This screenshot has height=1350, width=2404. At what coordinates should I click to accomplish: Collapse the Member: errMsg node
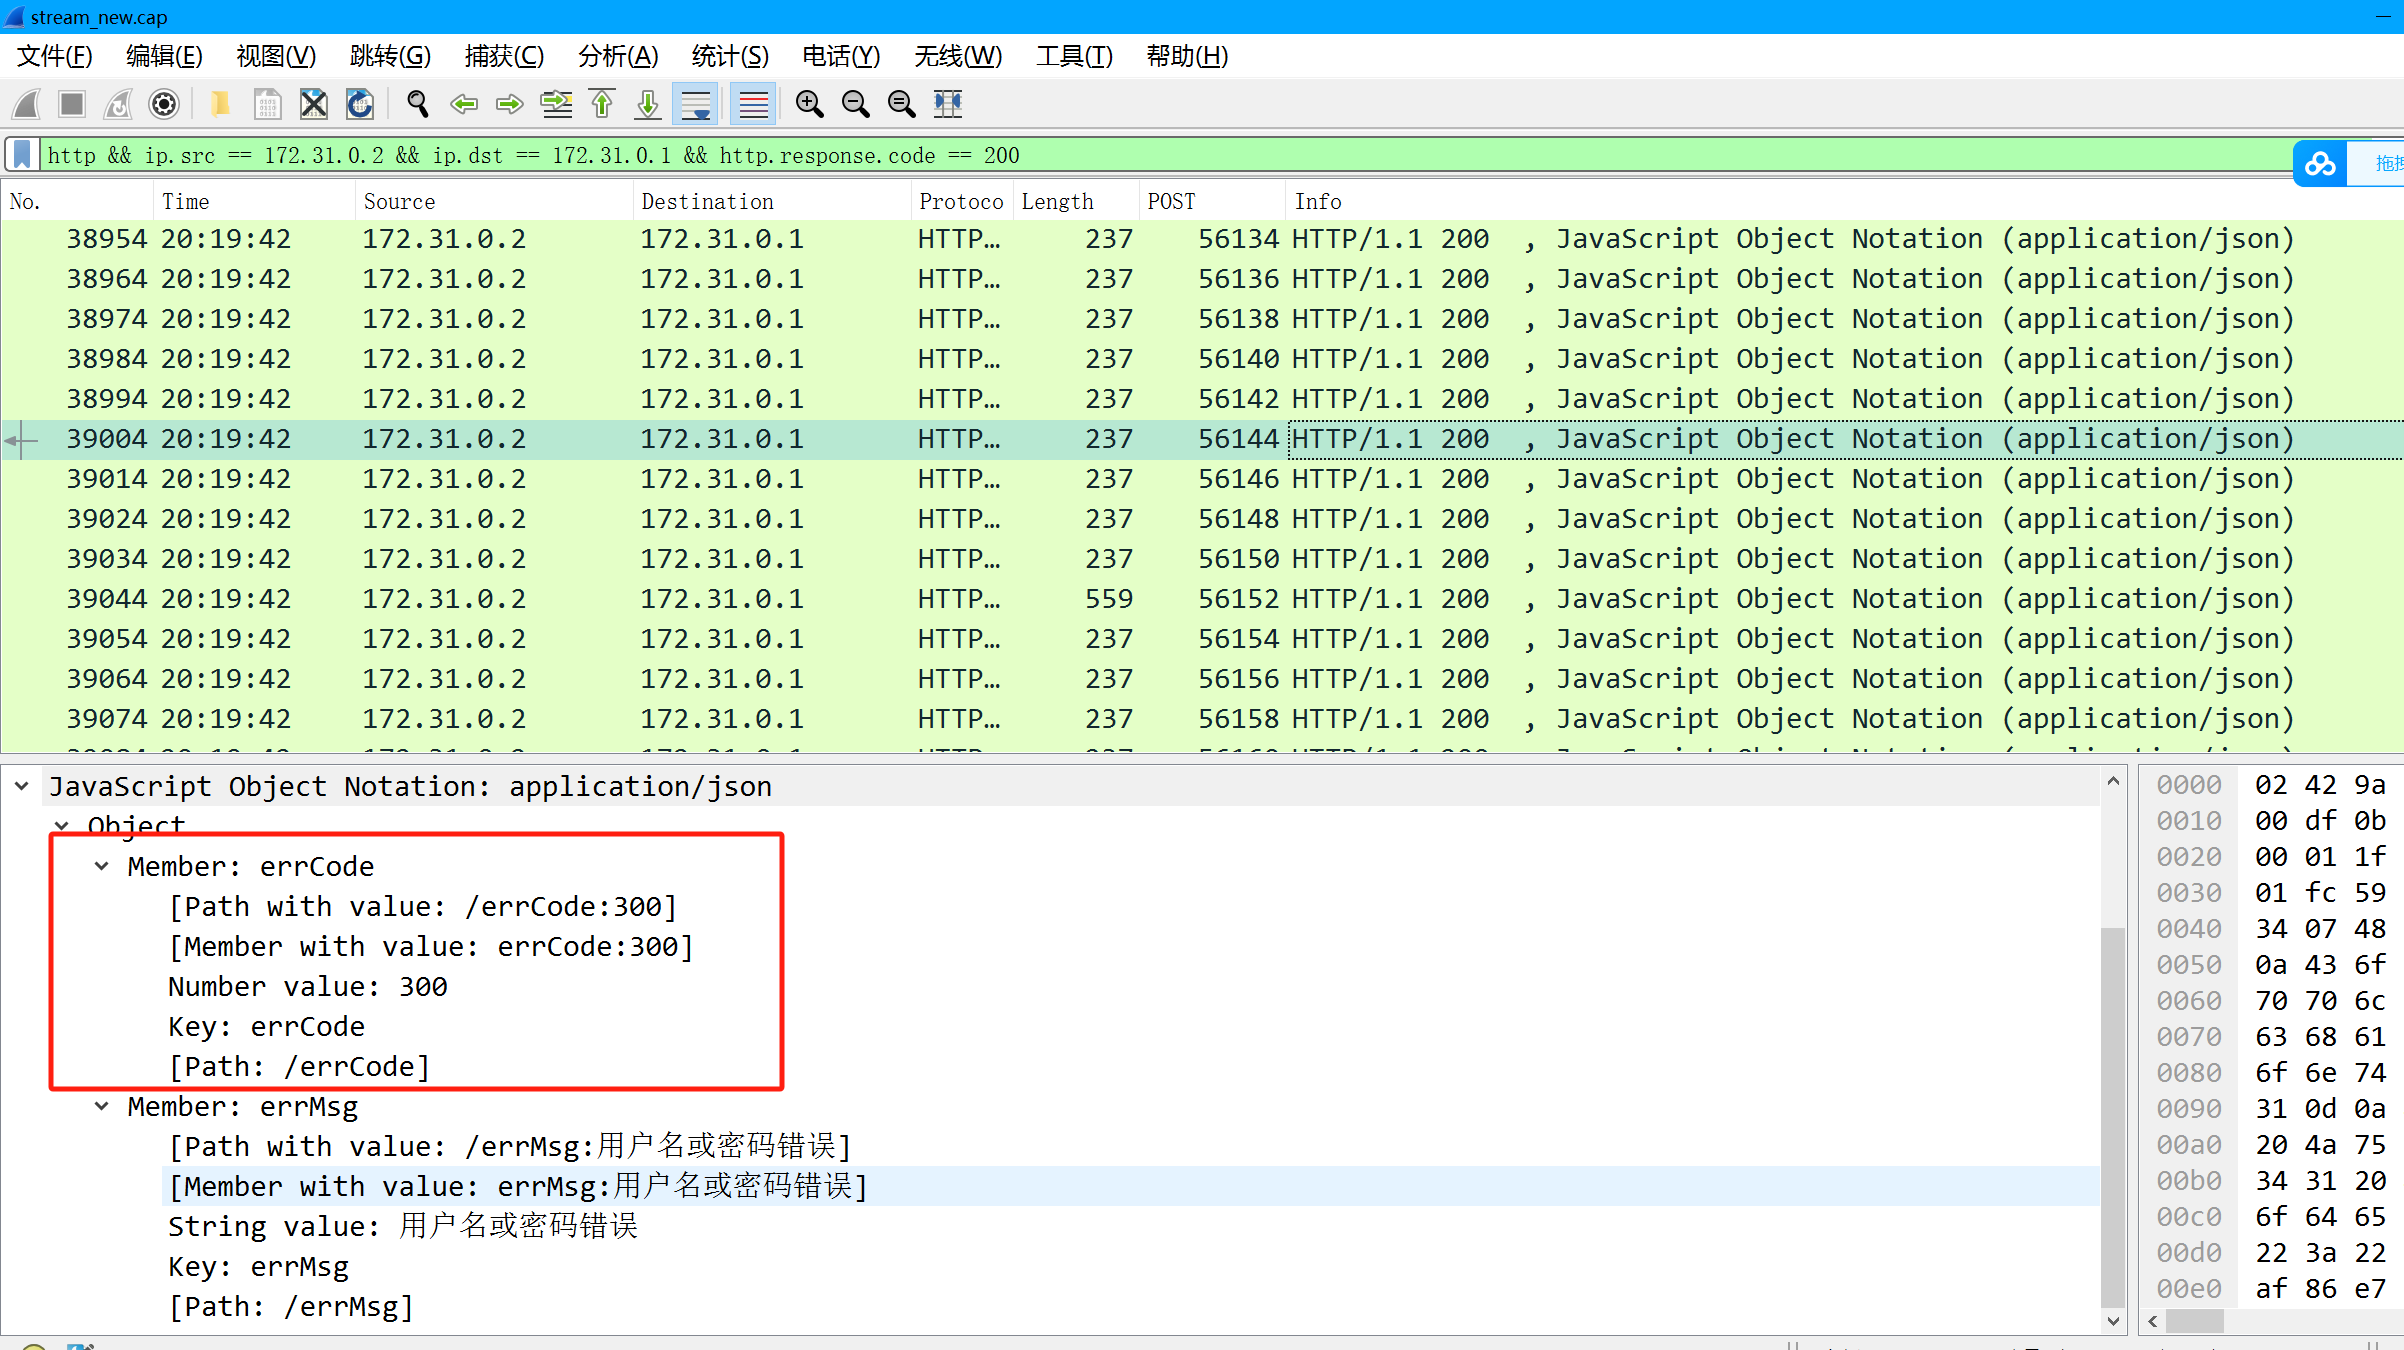tap(102, 1107)
